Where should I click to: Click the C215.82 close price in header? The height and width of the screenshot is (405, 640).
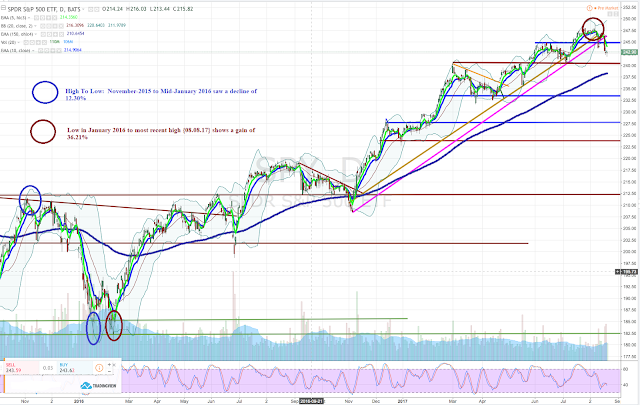point(183,9)
